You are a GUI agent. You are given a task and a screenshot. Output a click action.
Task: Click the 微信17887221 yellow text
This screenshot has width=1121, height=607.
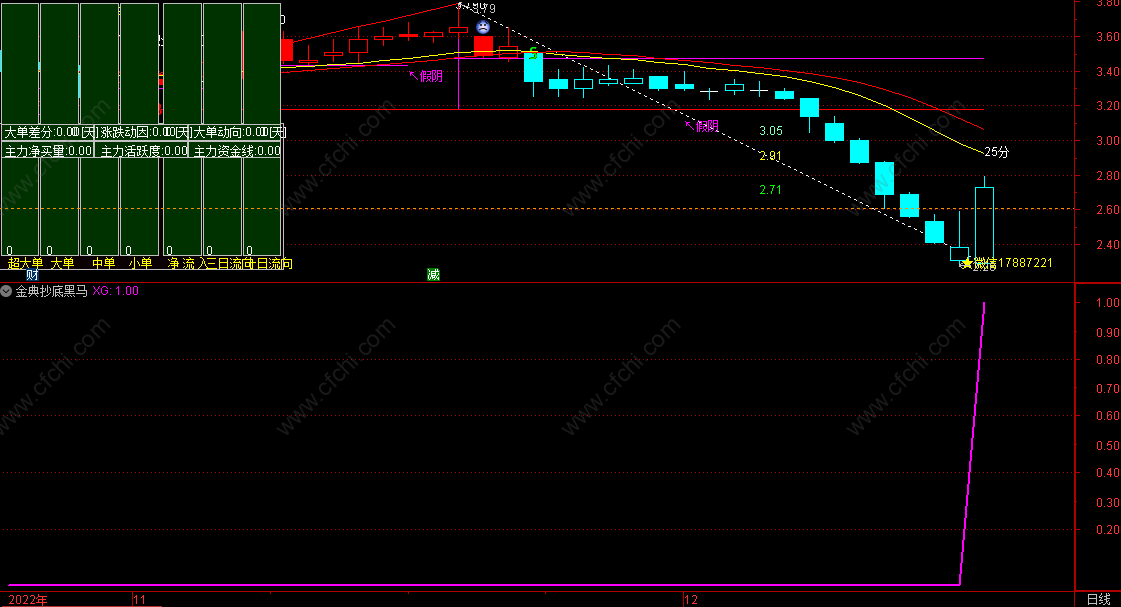1013,262
